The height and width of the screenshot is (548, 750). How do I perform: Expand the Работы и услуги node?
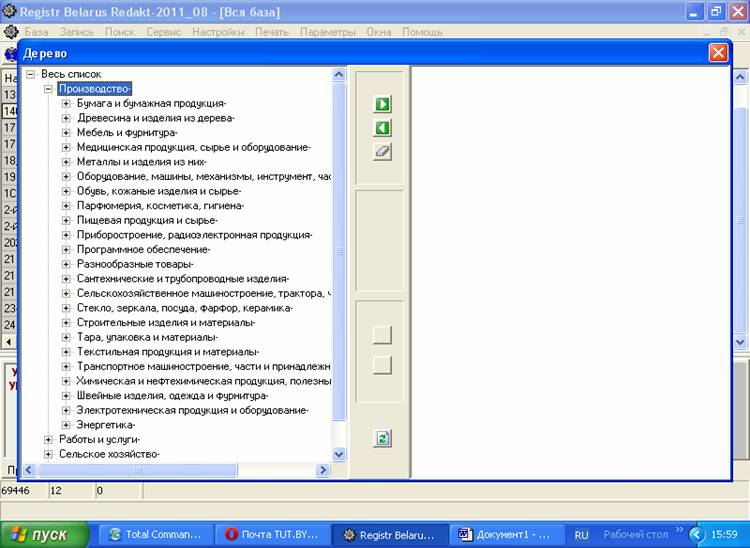click(48, 439)
